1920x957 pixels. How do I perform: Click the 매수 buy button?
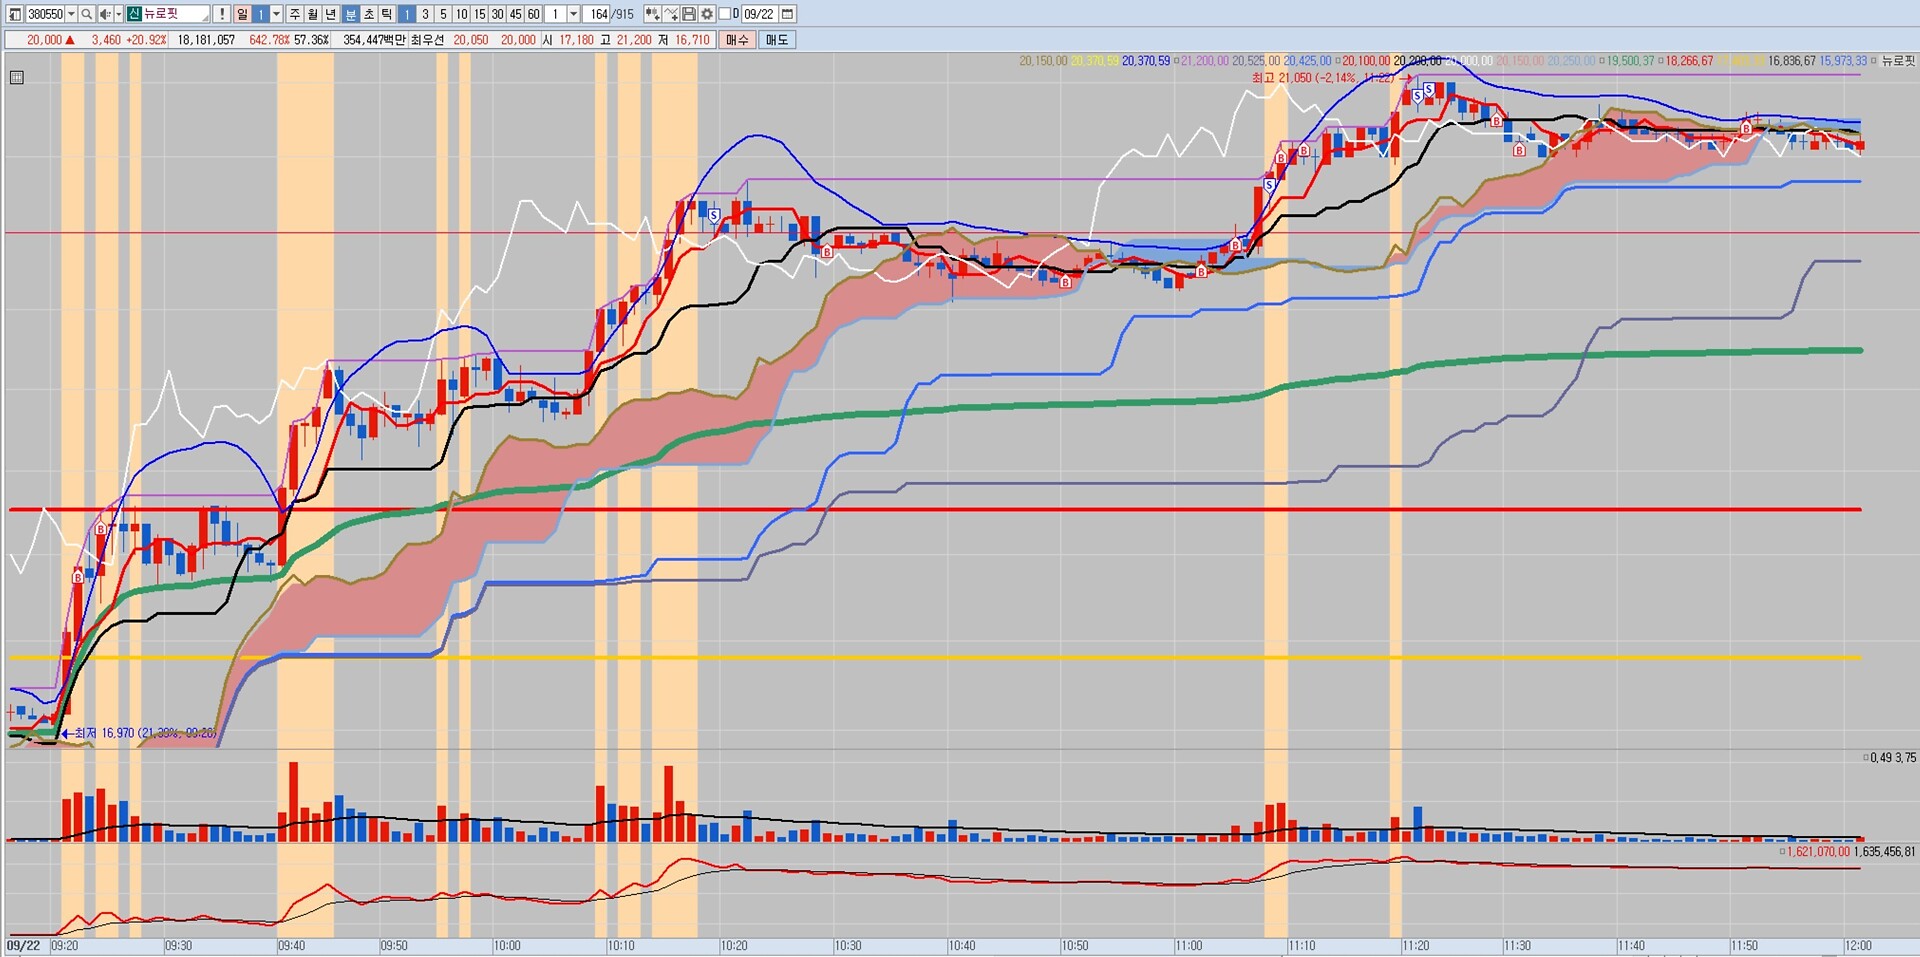tap(737, 40)
